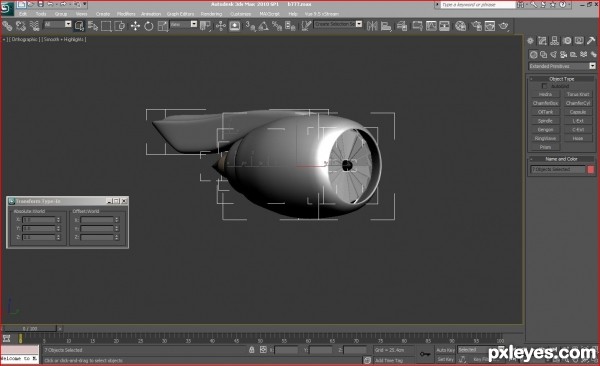Image resolution: width=600 pixels, height=366 pixels.
Task: Click the Torus Knot object button
Action: click(578, 94)
